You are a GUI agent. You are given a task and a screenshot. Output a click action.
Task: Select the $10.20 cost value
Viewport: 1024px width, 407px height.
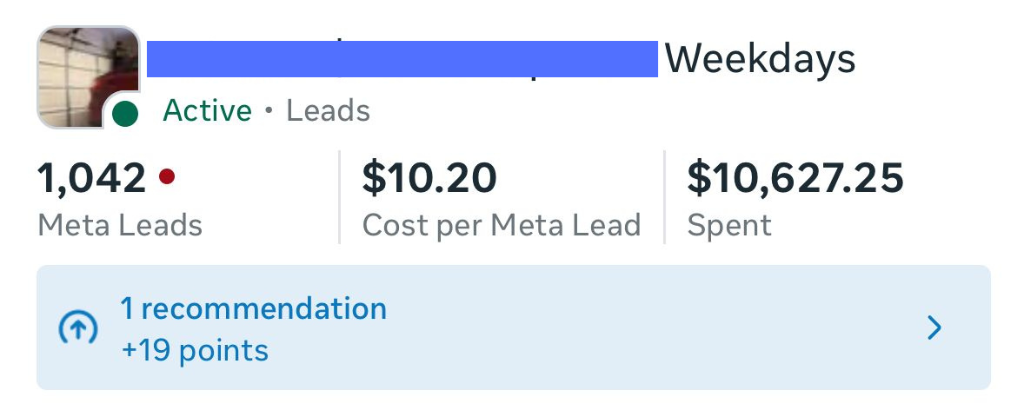pos(429,178)
